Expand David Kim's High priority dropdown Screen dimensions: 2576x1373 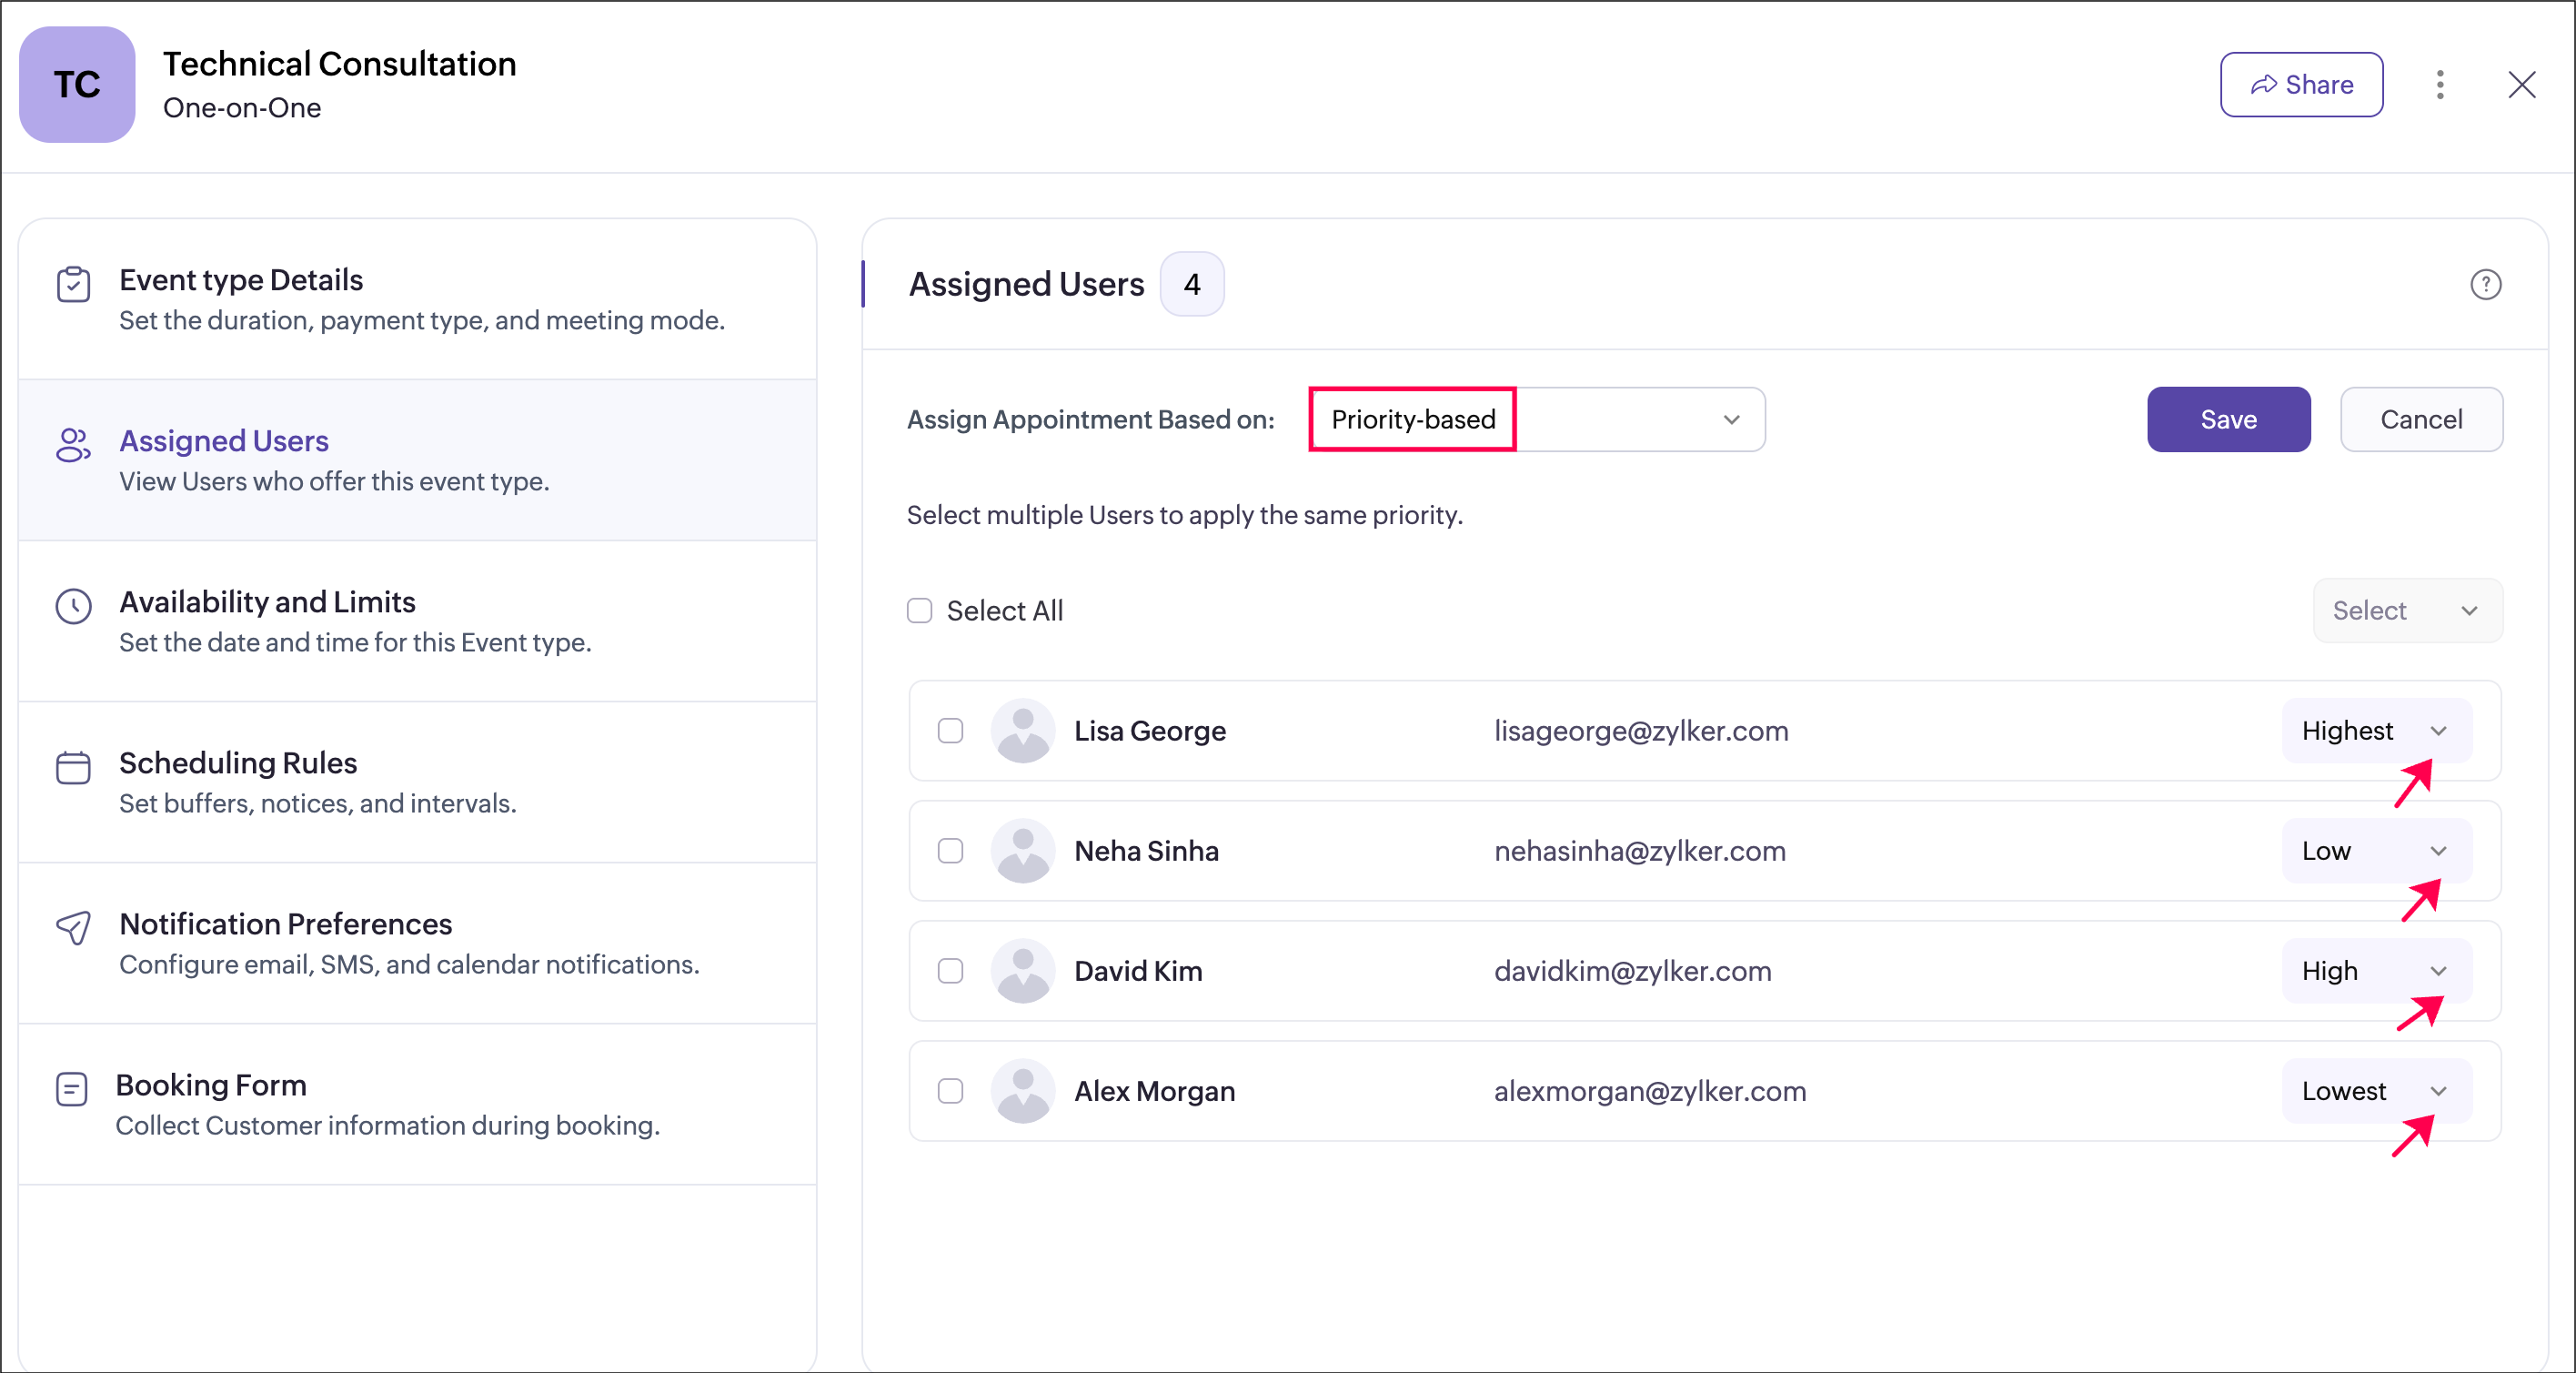(x=2375, y=971)
